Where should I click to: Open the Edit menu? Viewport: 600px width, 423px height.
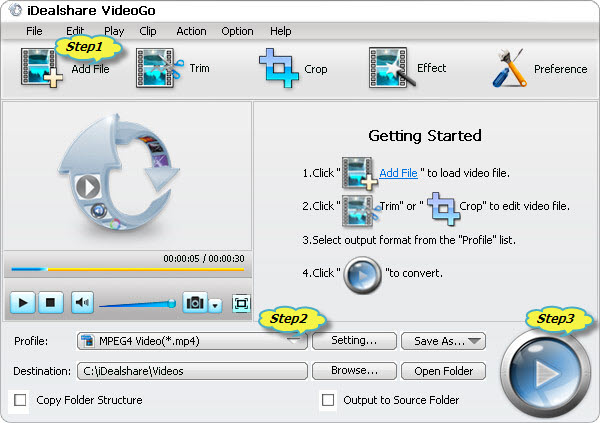click(x=75, y=31)
